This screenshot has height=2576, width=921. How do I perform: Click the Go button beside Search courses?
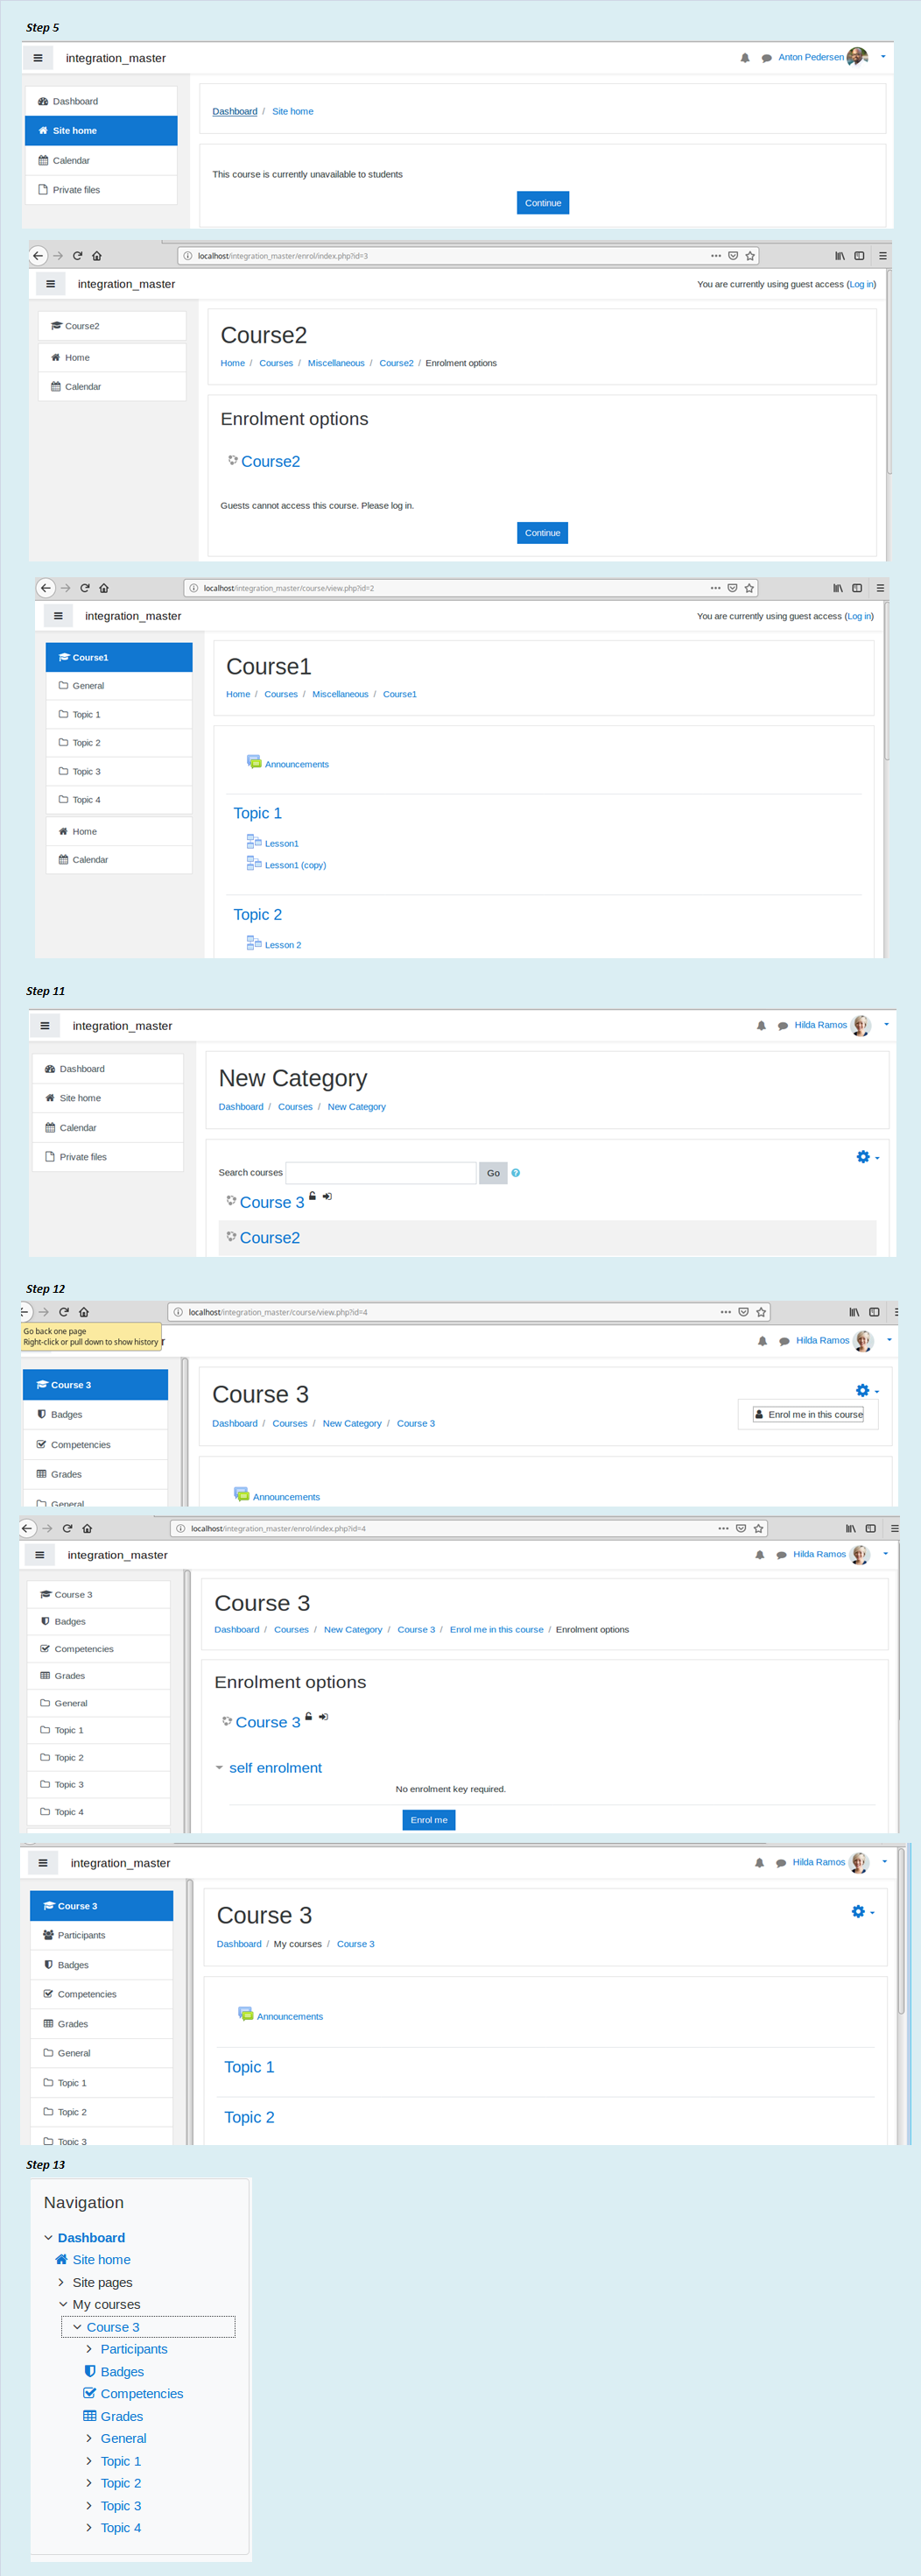493,1173
